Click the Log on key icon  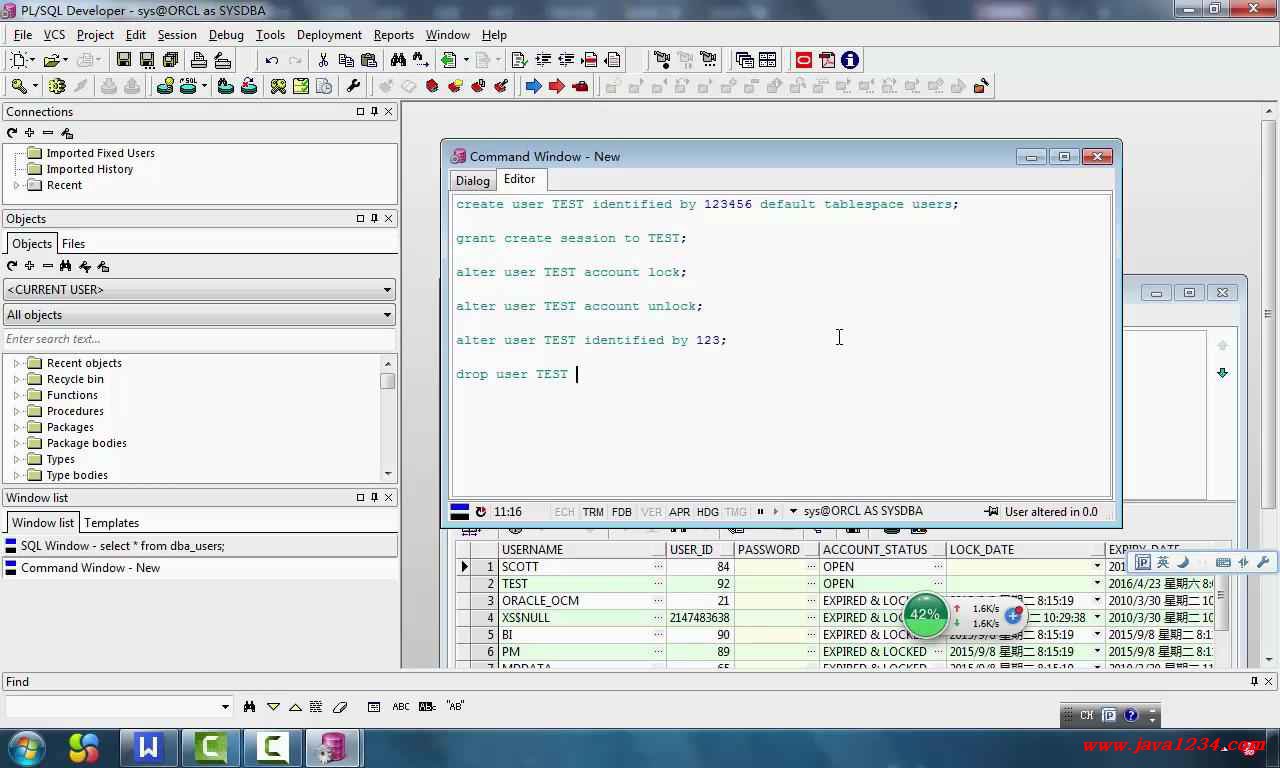18,86
